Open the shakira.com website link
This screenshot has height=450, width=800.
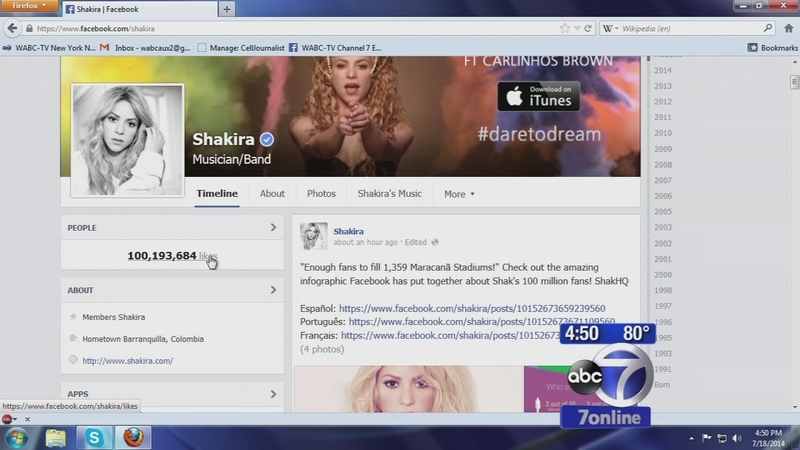(x=128, y=361)
